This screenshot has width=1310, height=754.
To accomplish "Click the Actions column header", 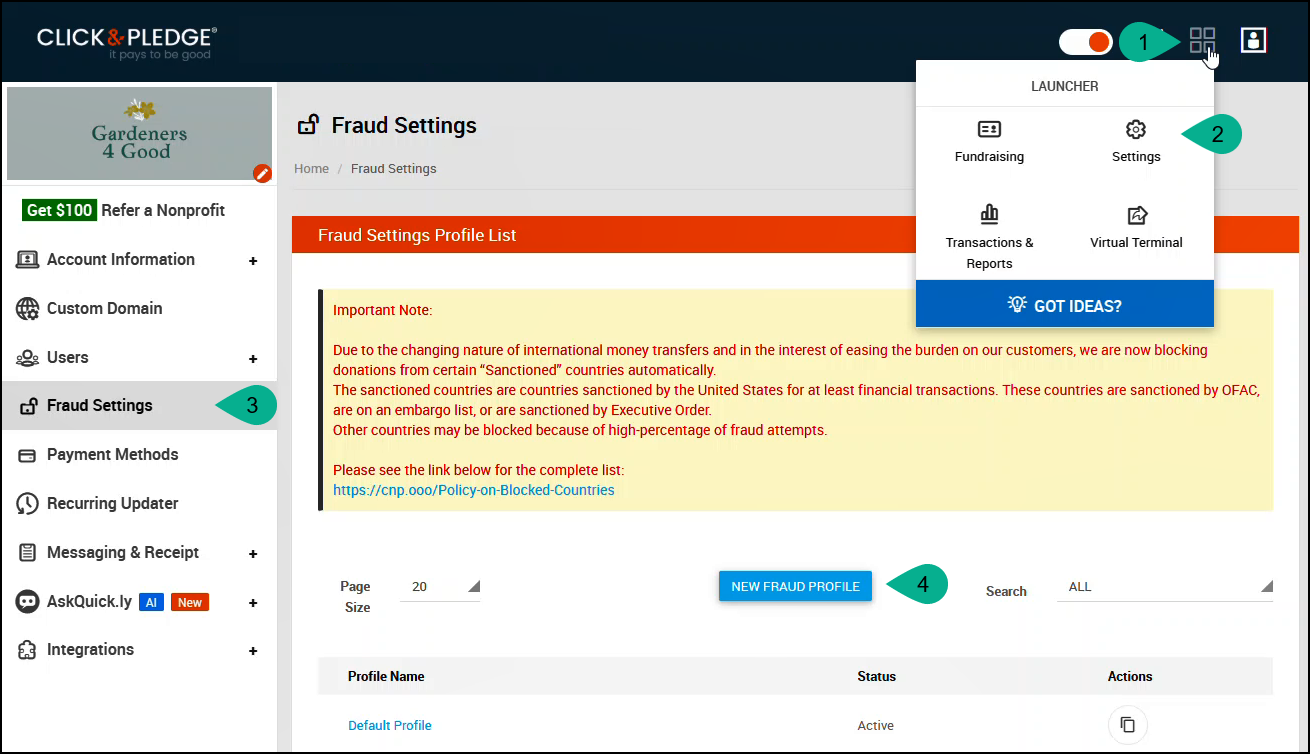I will point(1130,677).
